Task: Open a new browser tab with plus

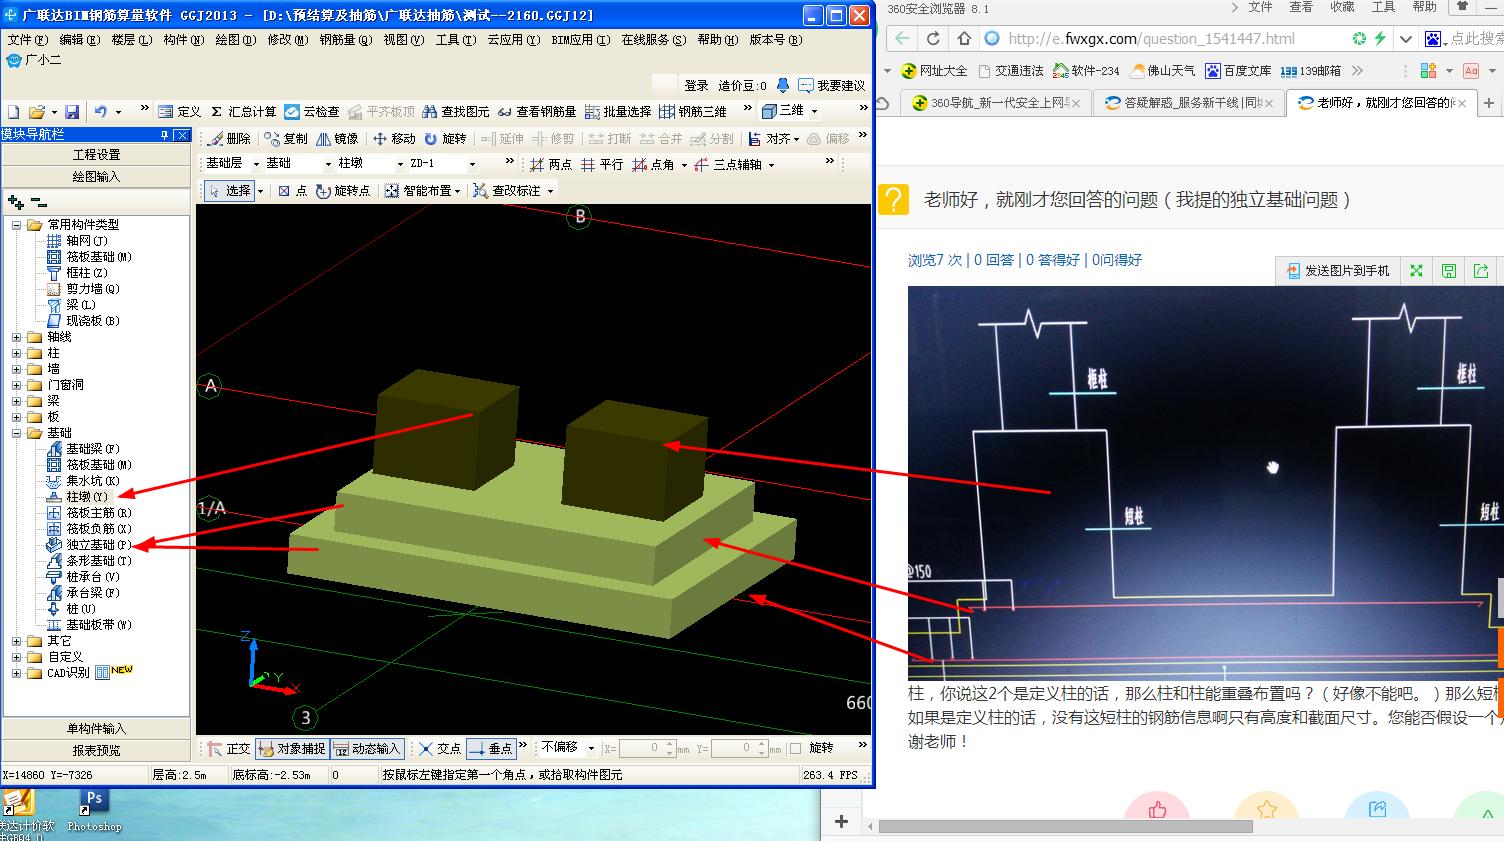Action: coord(1489,103)
